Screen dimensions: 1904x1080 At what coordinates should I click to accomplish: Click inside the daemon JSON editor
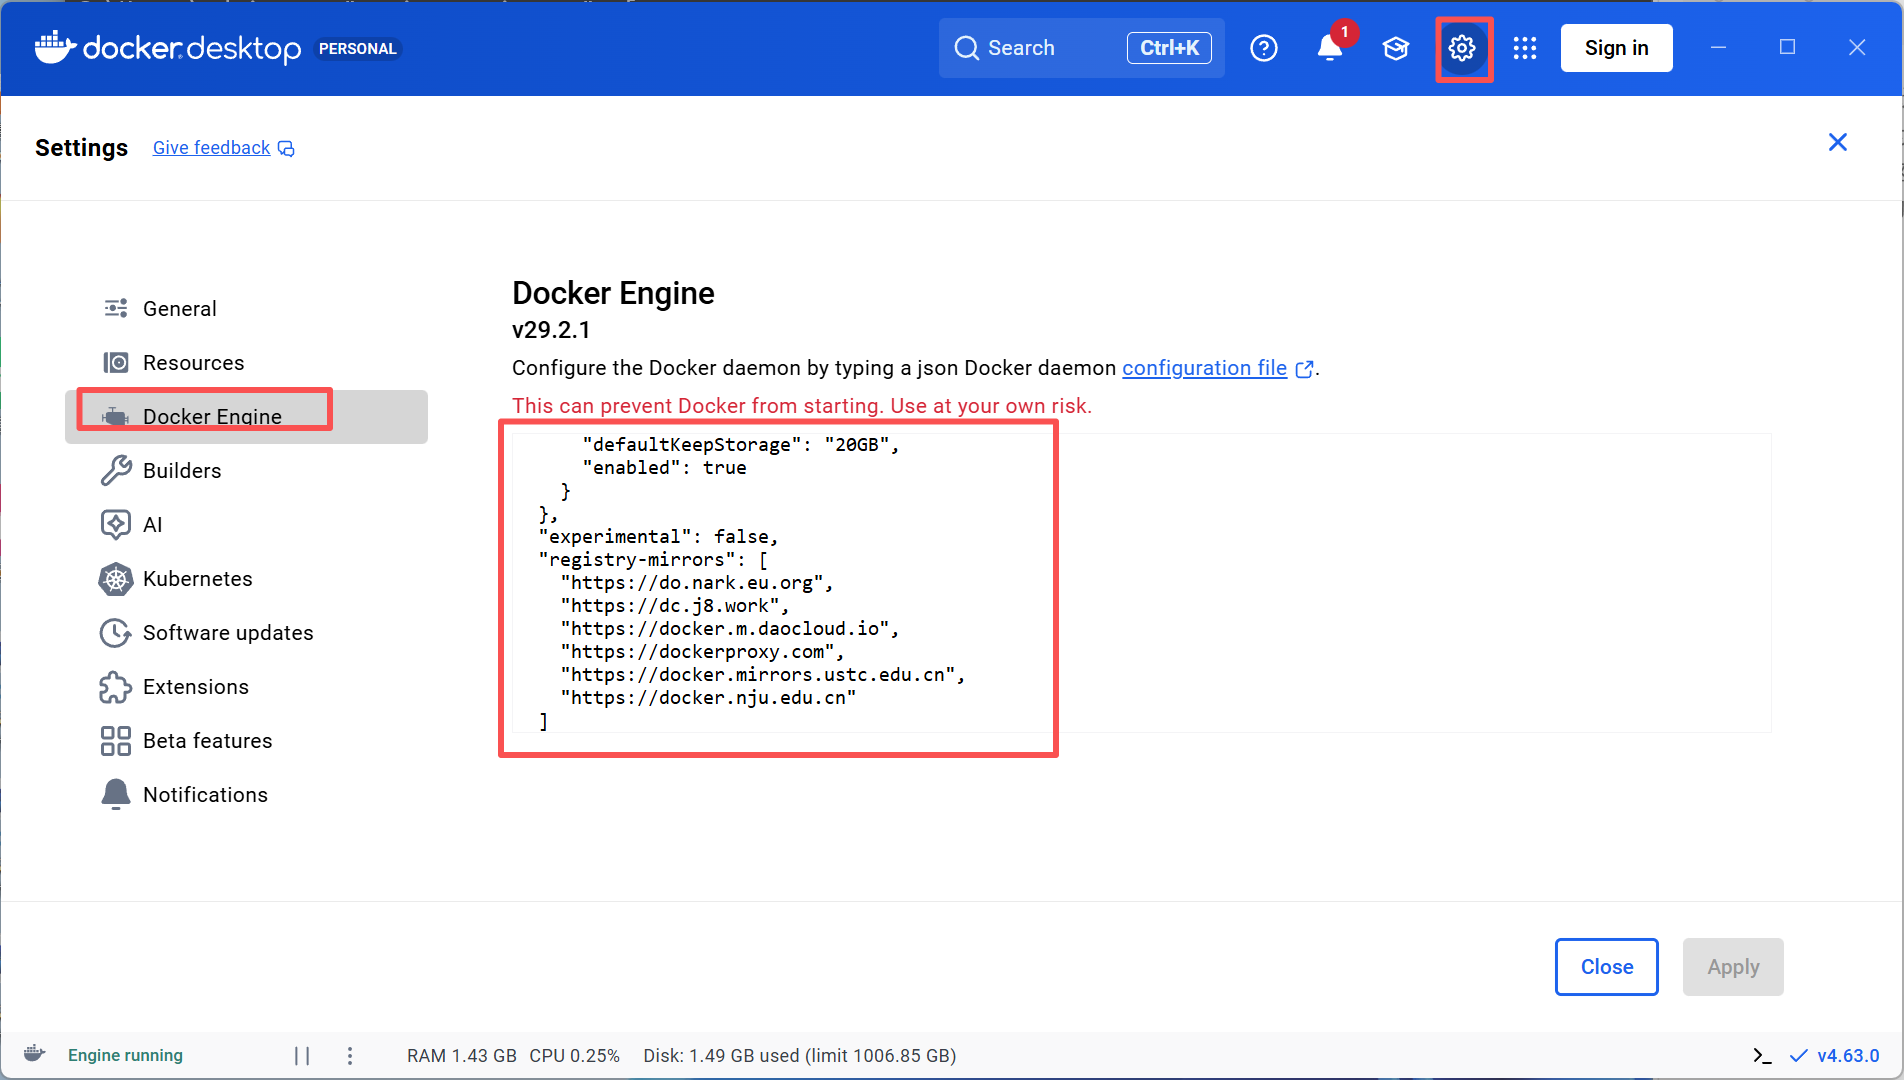pyautogui.click(x=1141, y=583)
